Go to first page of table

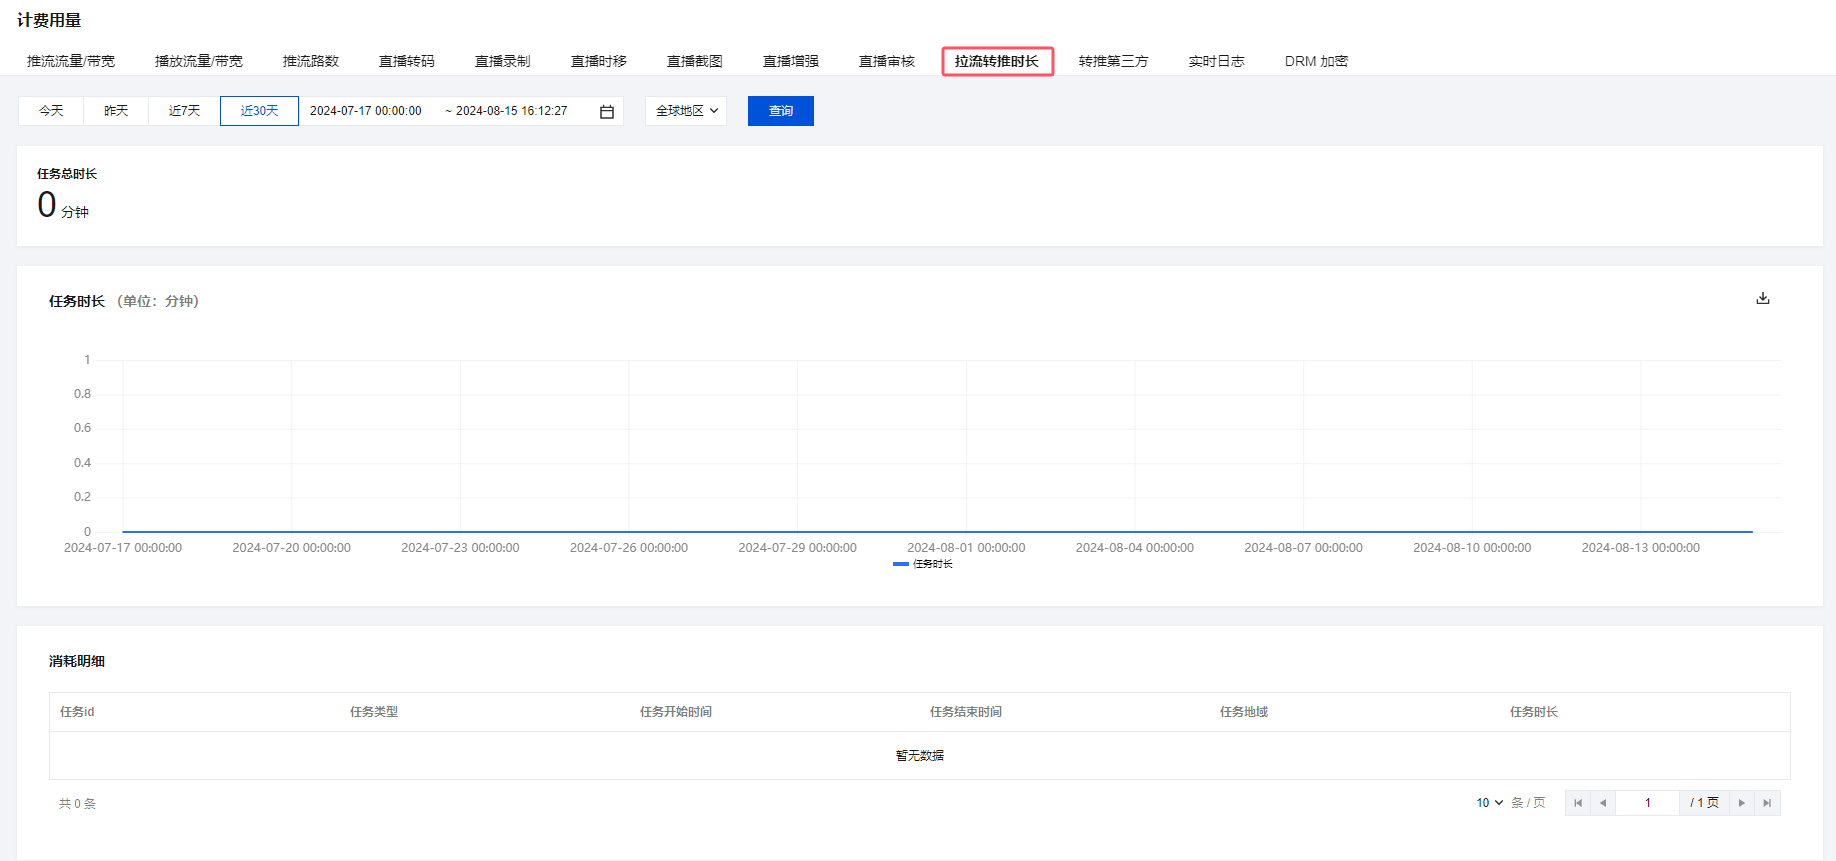[1578, 803]
